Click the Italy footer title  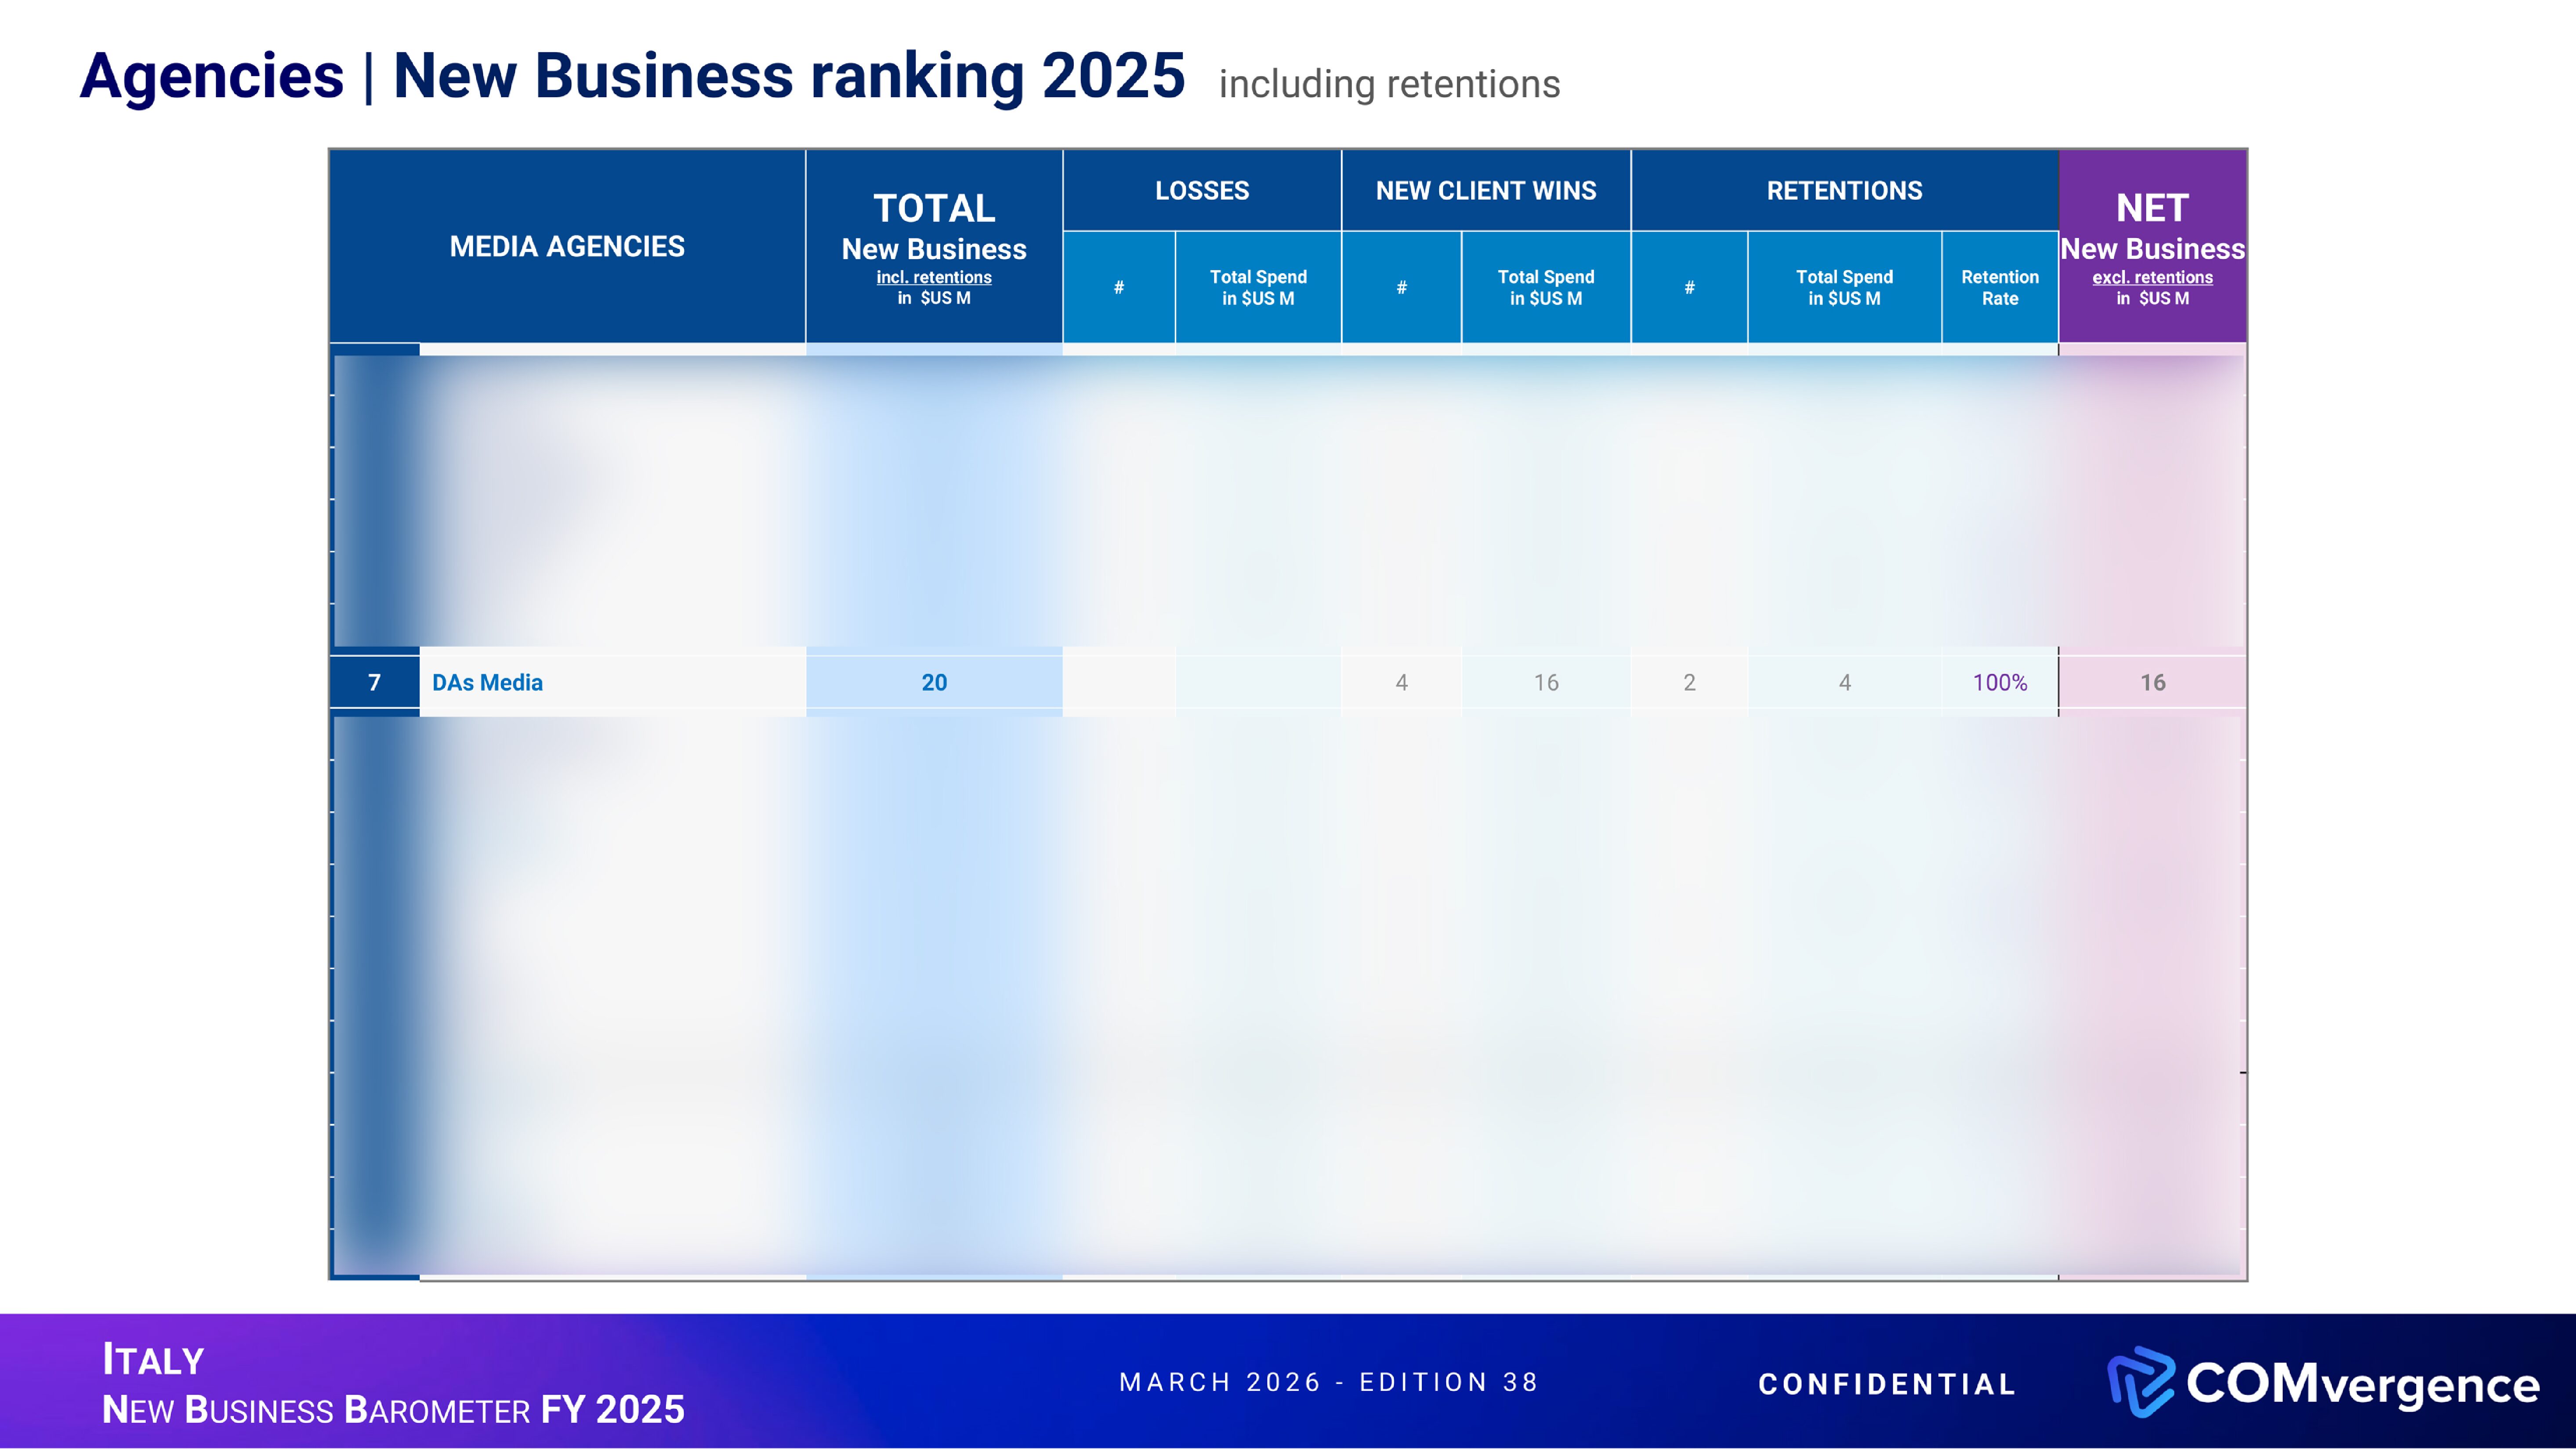153,1360
